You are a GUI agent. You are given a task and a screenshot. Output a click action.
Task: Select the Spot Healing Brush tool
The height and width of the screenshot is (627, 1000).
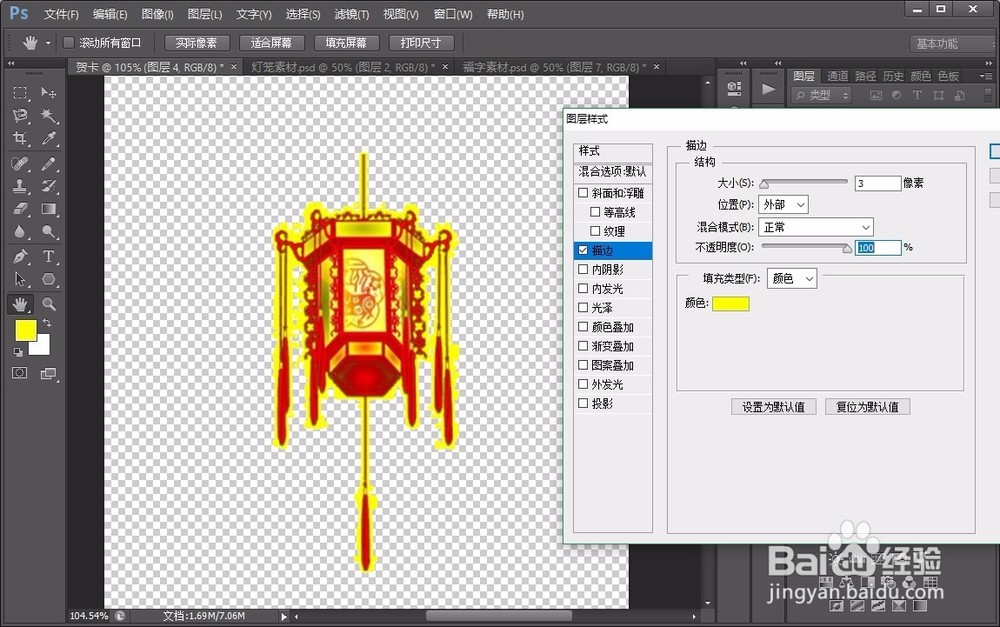tap(20, 163)
